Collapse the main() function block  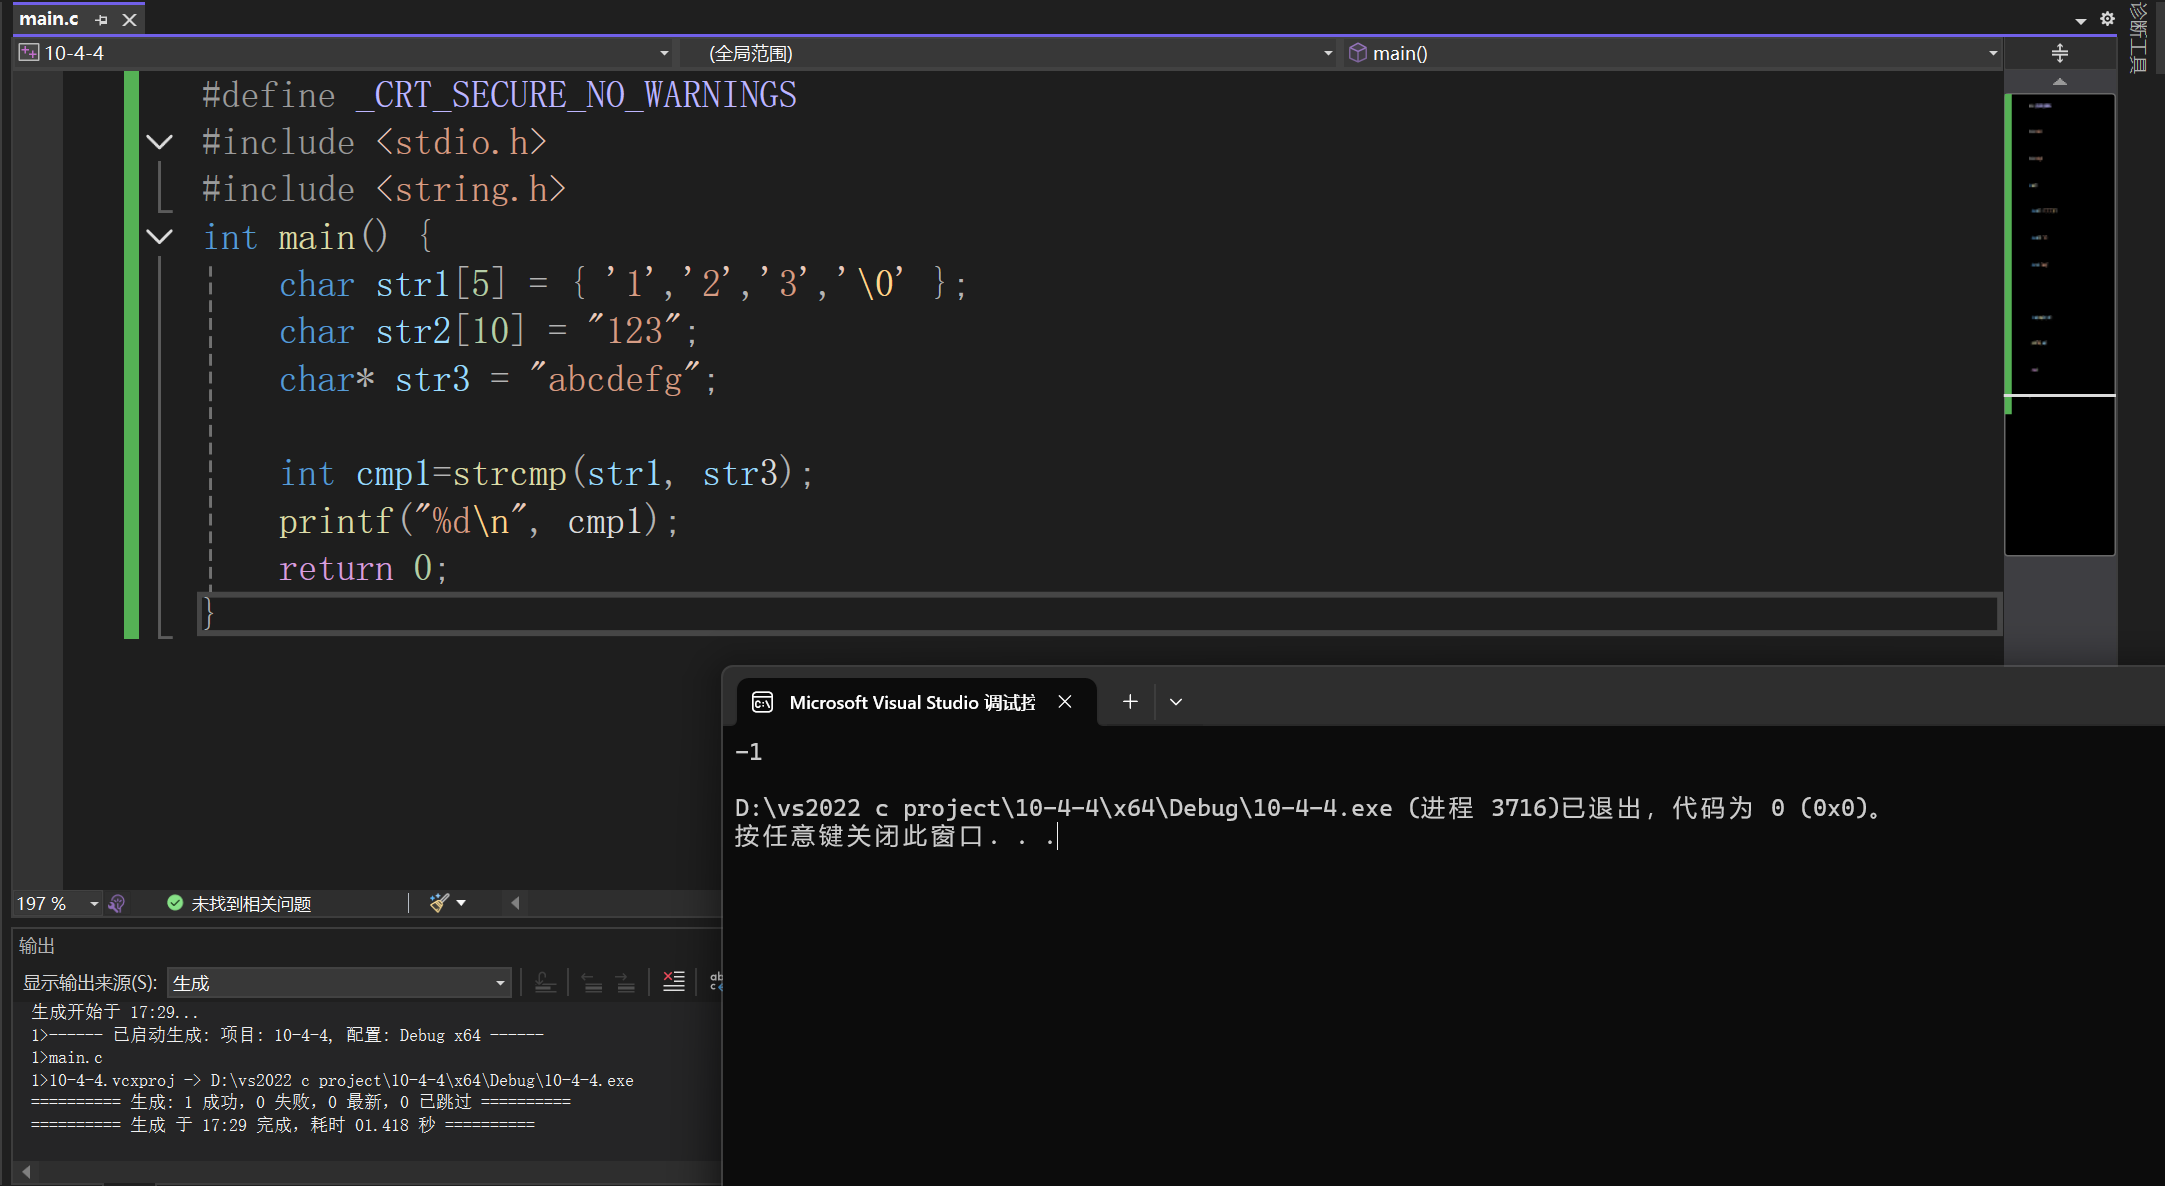pyautogui.click(x=159, y=237)
